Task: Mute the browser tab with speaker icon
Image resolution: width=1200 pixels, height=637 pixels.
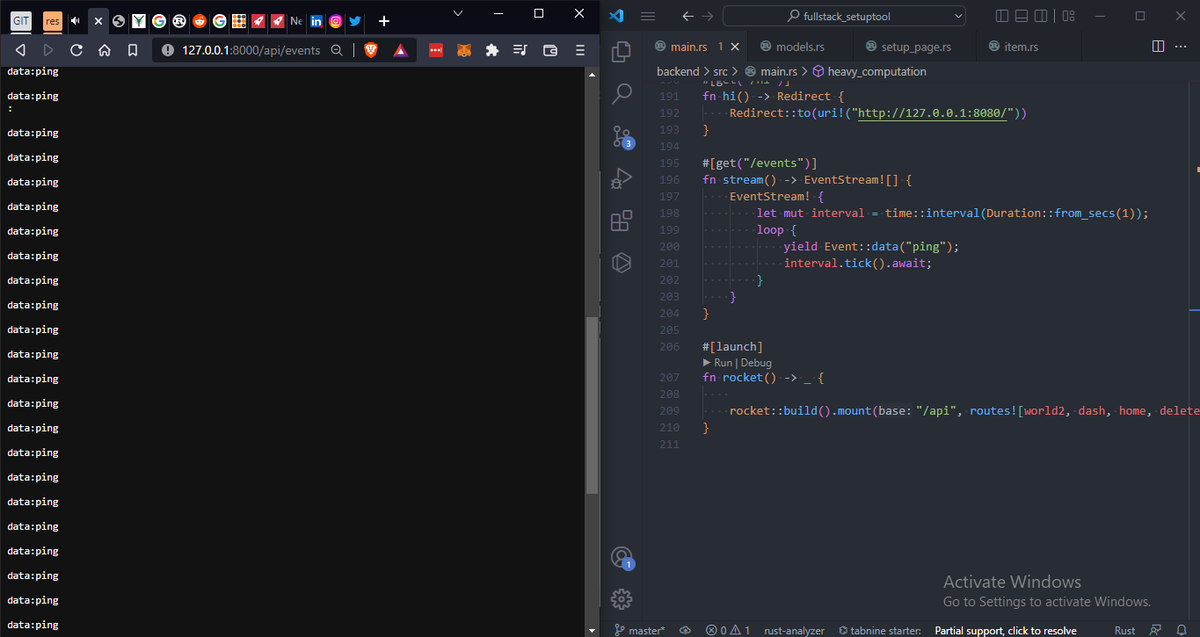Action: (x=75, y=20)
